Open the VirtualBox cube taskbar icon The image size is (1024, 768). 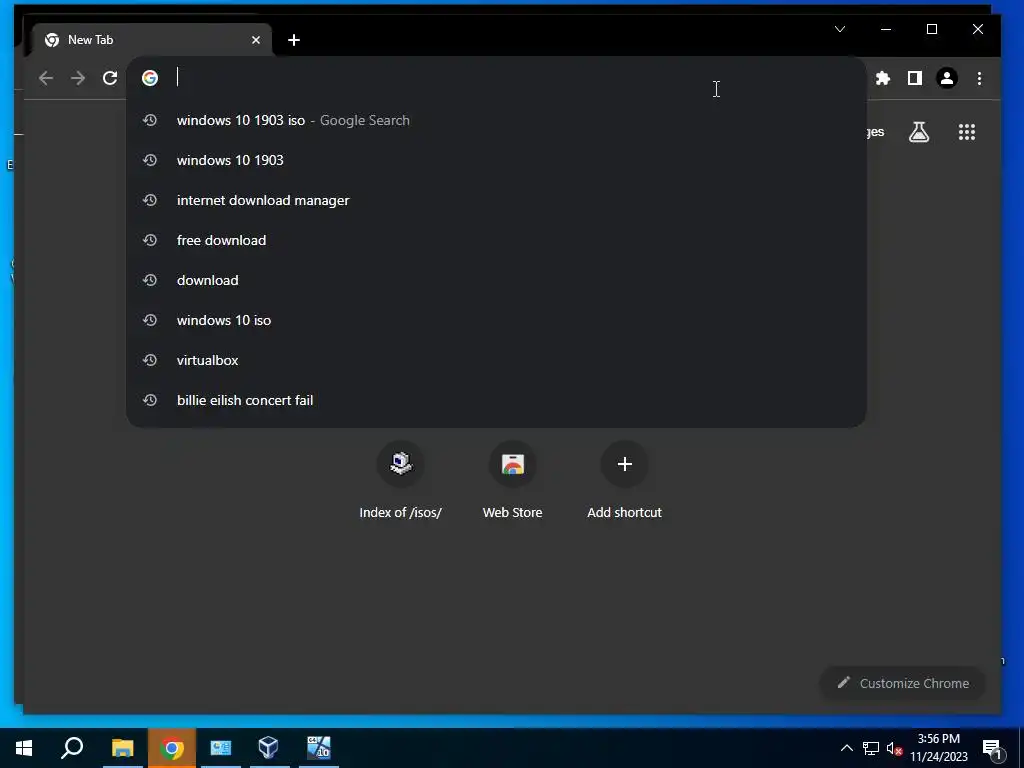tap(268, 748)
